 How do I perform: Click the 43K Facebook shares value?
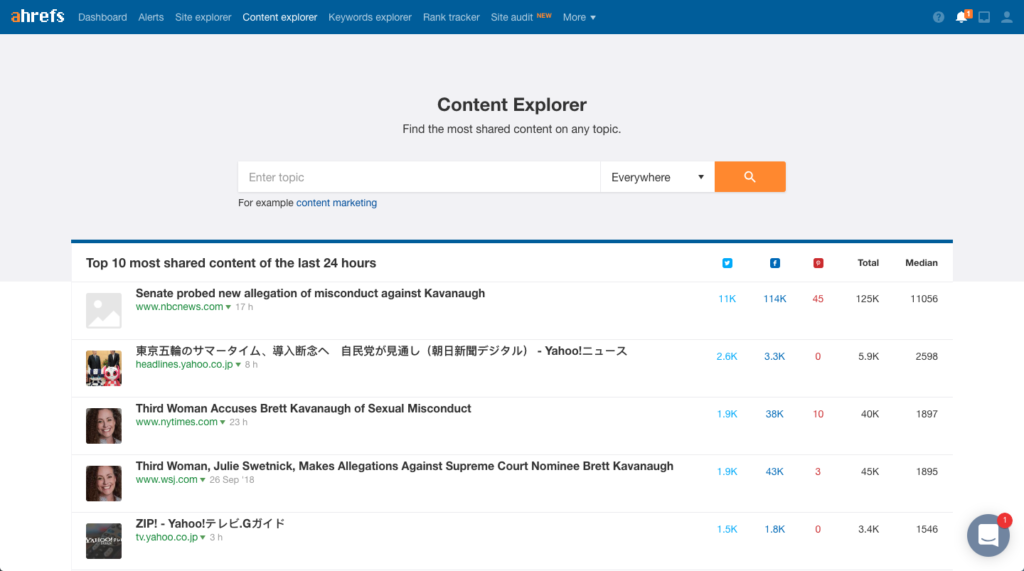[x=775, y=472]
